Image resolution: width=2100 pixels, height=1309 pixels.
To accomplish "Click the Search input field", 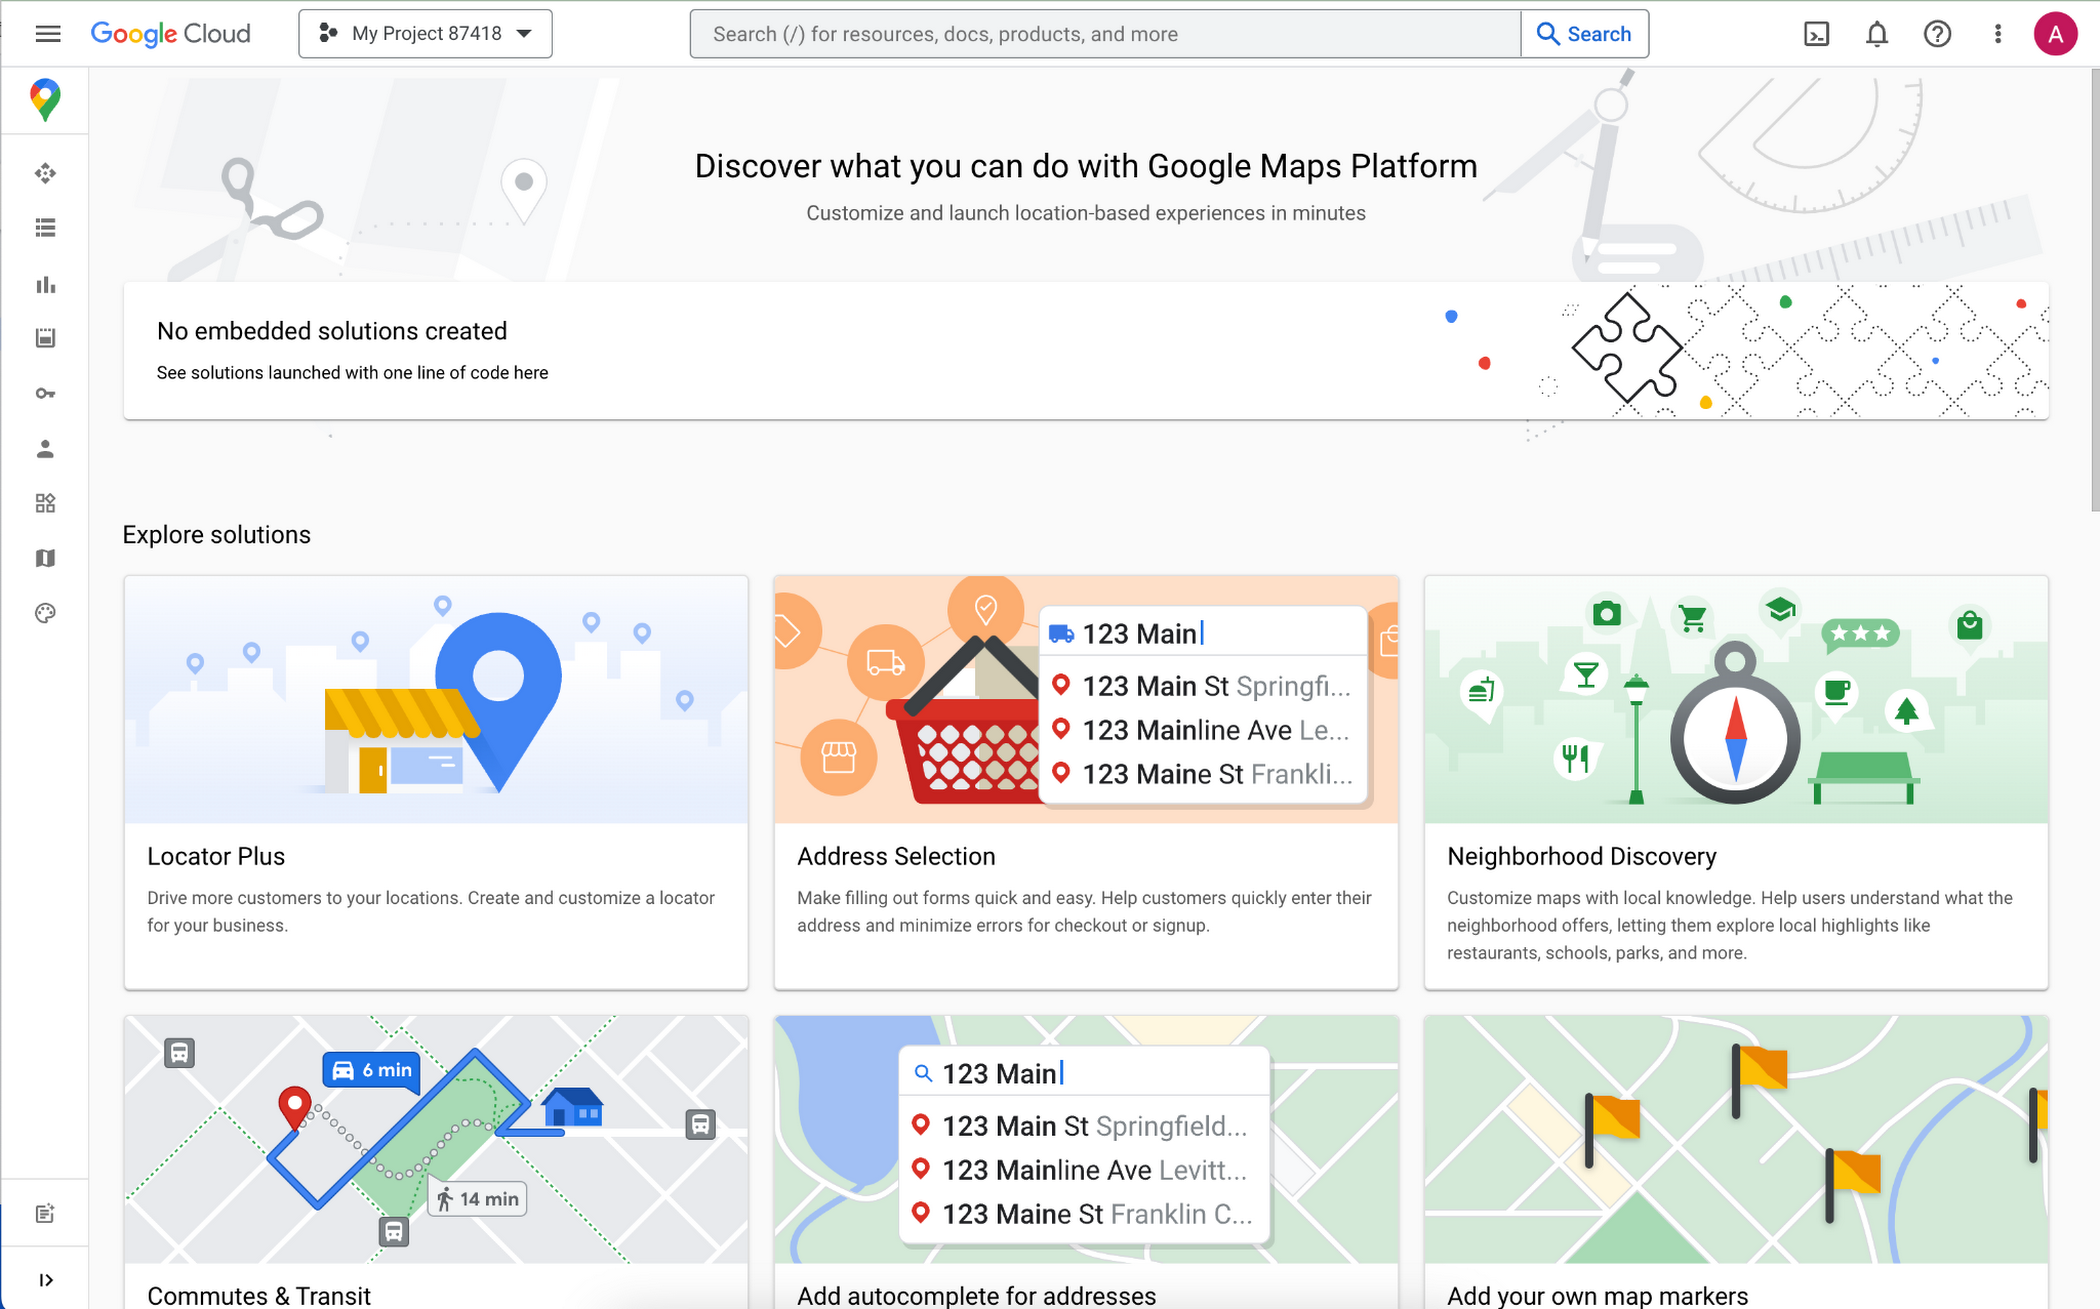I will tap(1108, 33).
